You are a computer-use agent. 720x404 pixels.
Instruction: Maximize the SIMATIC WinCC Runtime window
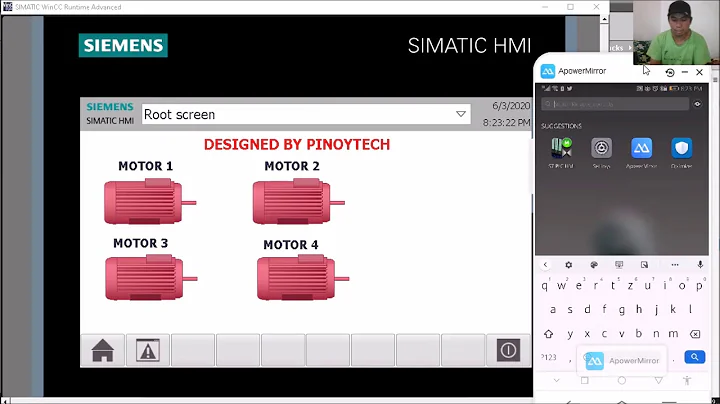(x=570, y=7)
